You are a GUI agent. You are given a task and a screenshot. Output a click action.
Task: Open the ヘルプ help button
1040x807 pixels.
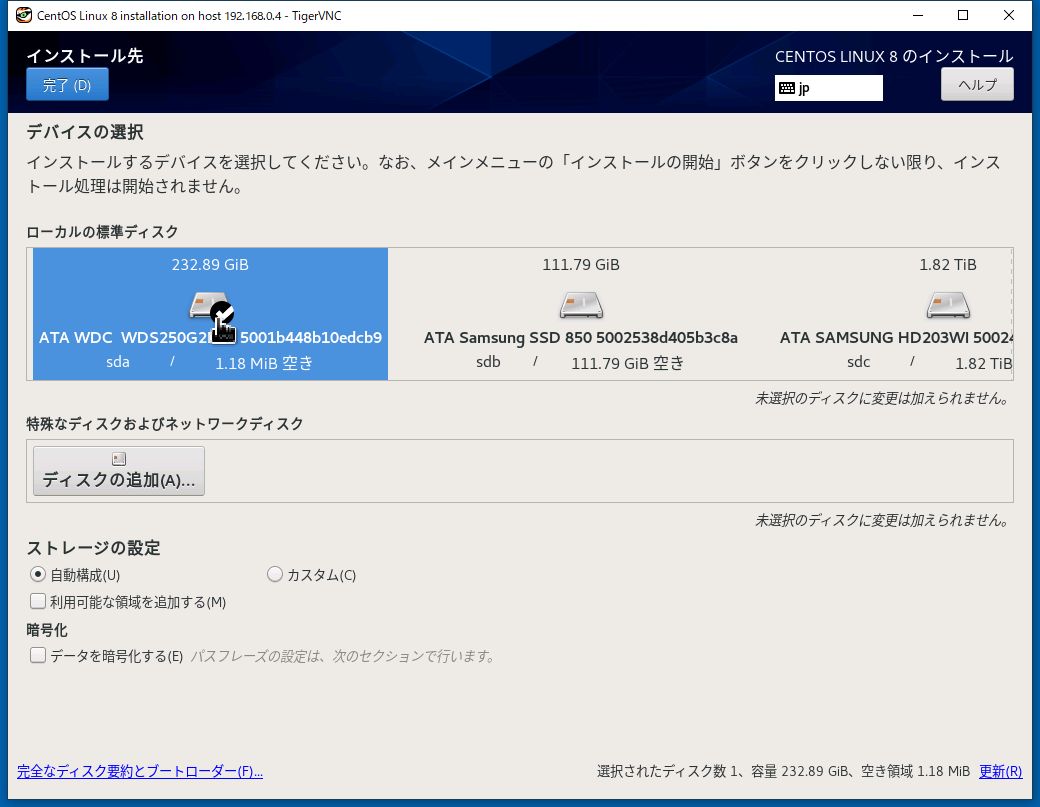click(977, 85)
